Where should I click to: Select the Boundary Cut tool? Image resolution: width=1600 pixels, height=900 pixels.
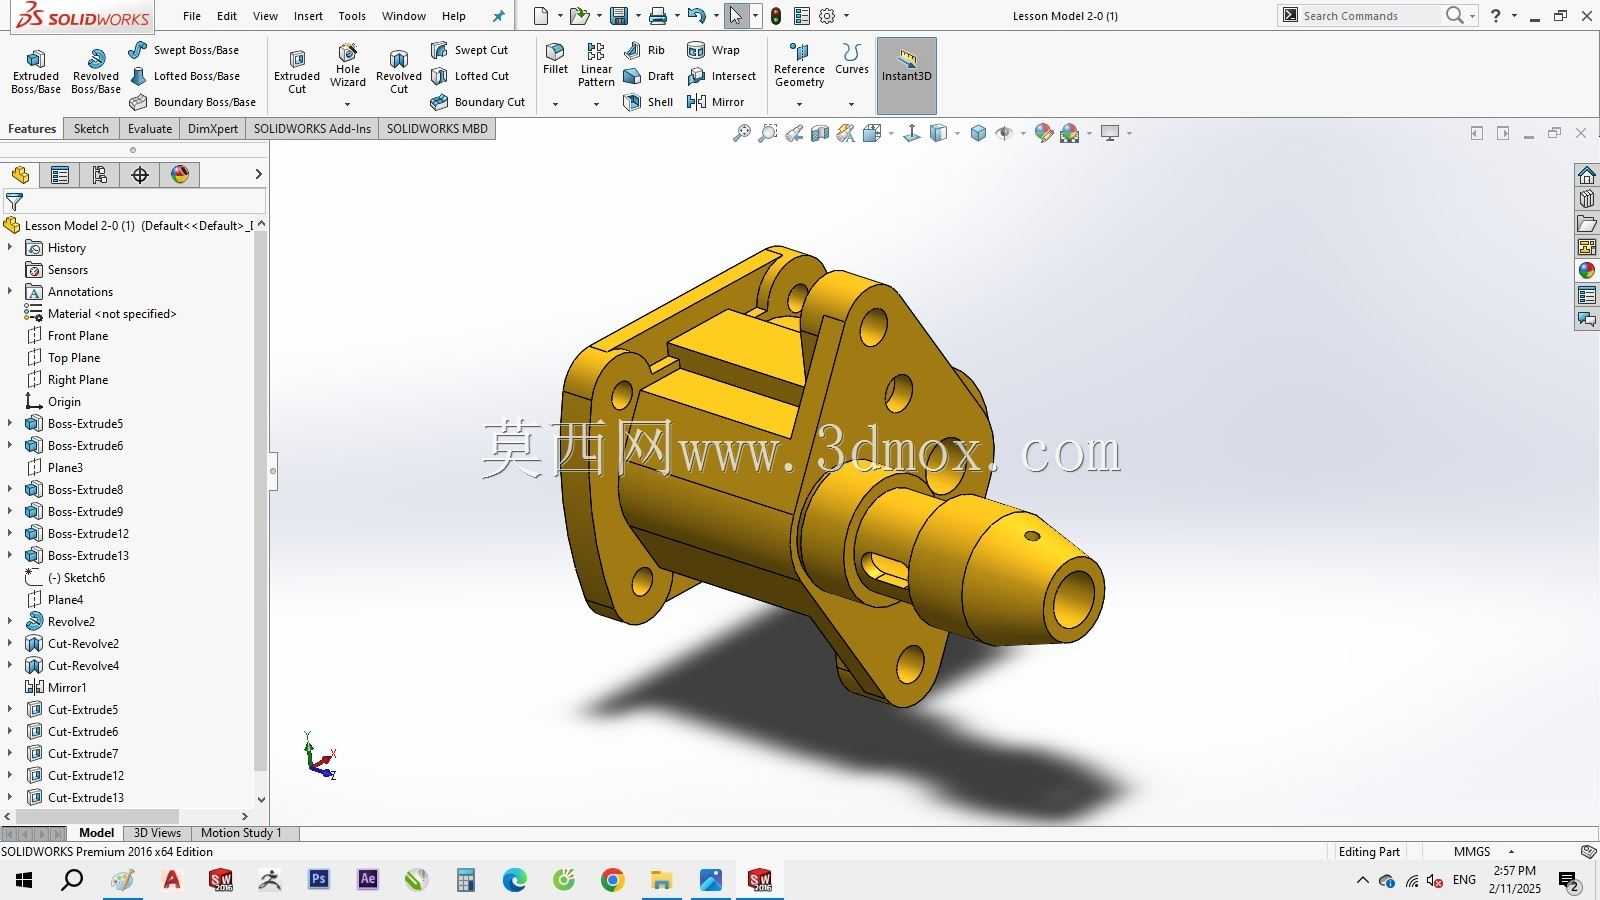click(478, 102)
